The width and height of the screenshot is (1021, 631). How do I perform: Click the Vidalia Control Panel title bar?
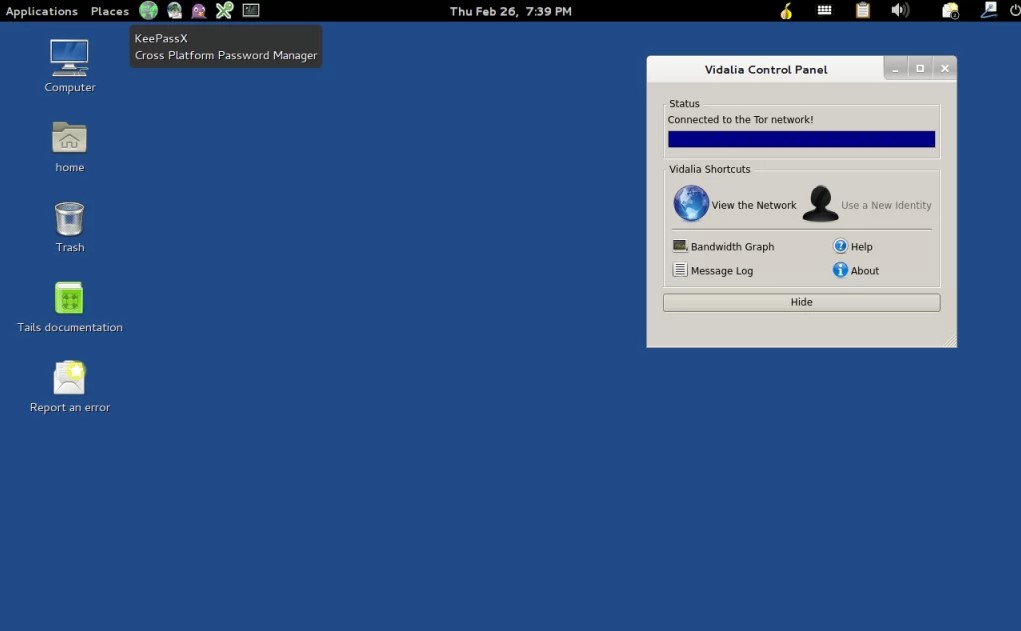[765, 69]
